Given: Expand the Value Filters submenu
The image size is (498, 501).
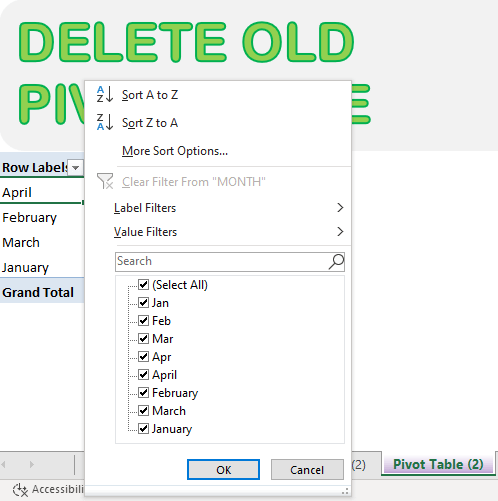Looking at the screenshot, I should point(229,232).
